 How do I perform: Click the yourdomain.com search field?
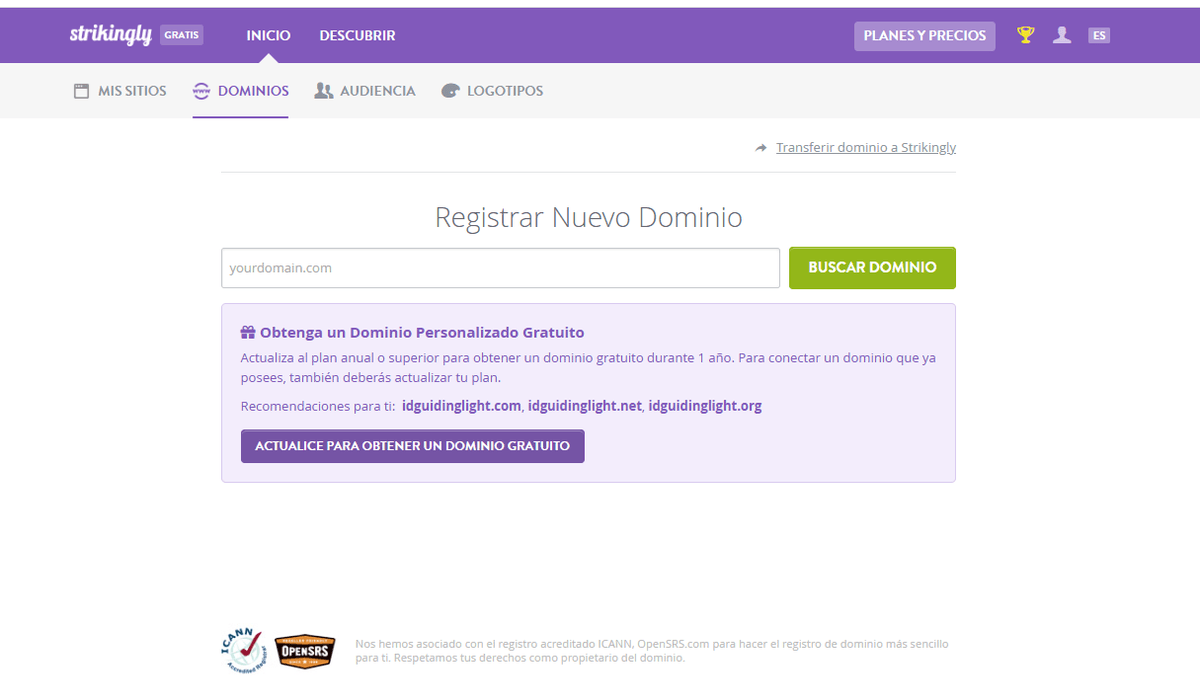click(500, 267)
